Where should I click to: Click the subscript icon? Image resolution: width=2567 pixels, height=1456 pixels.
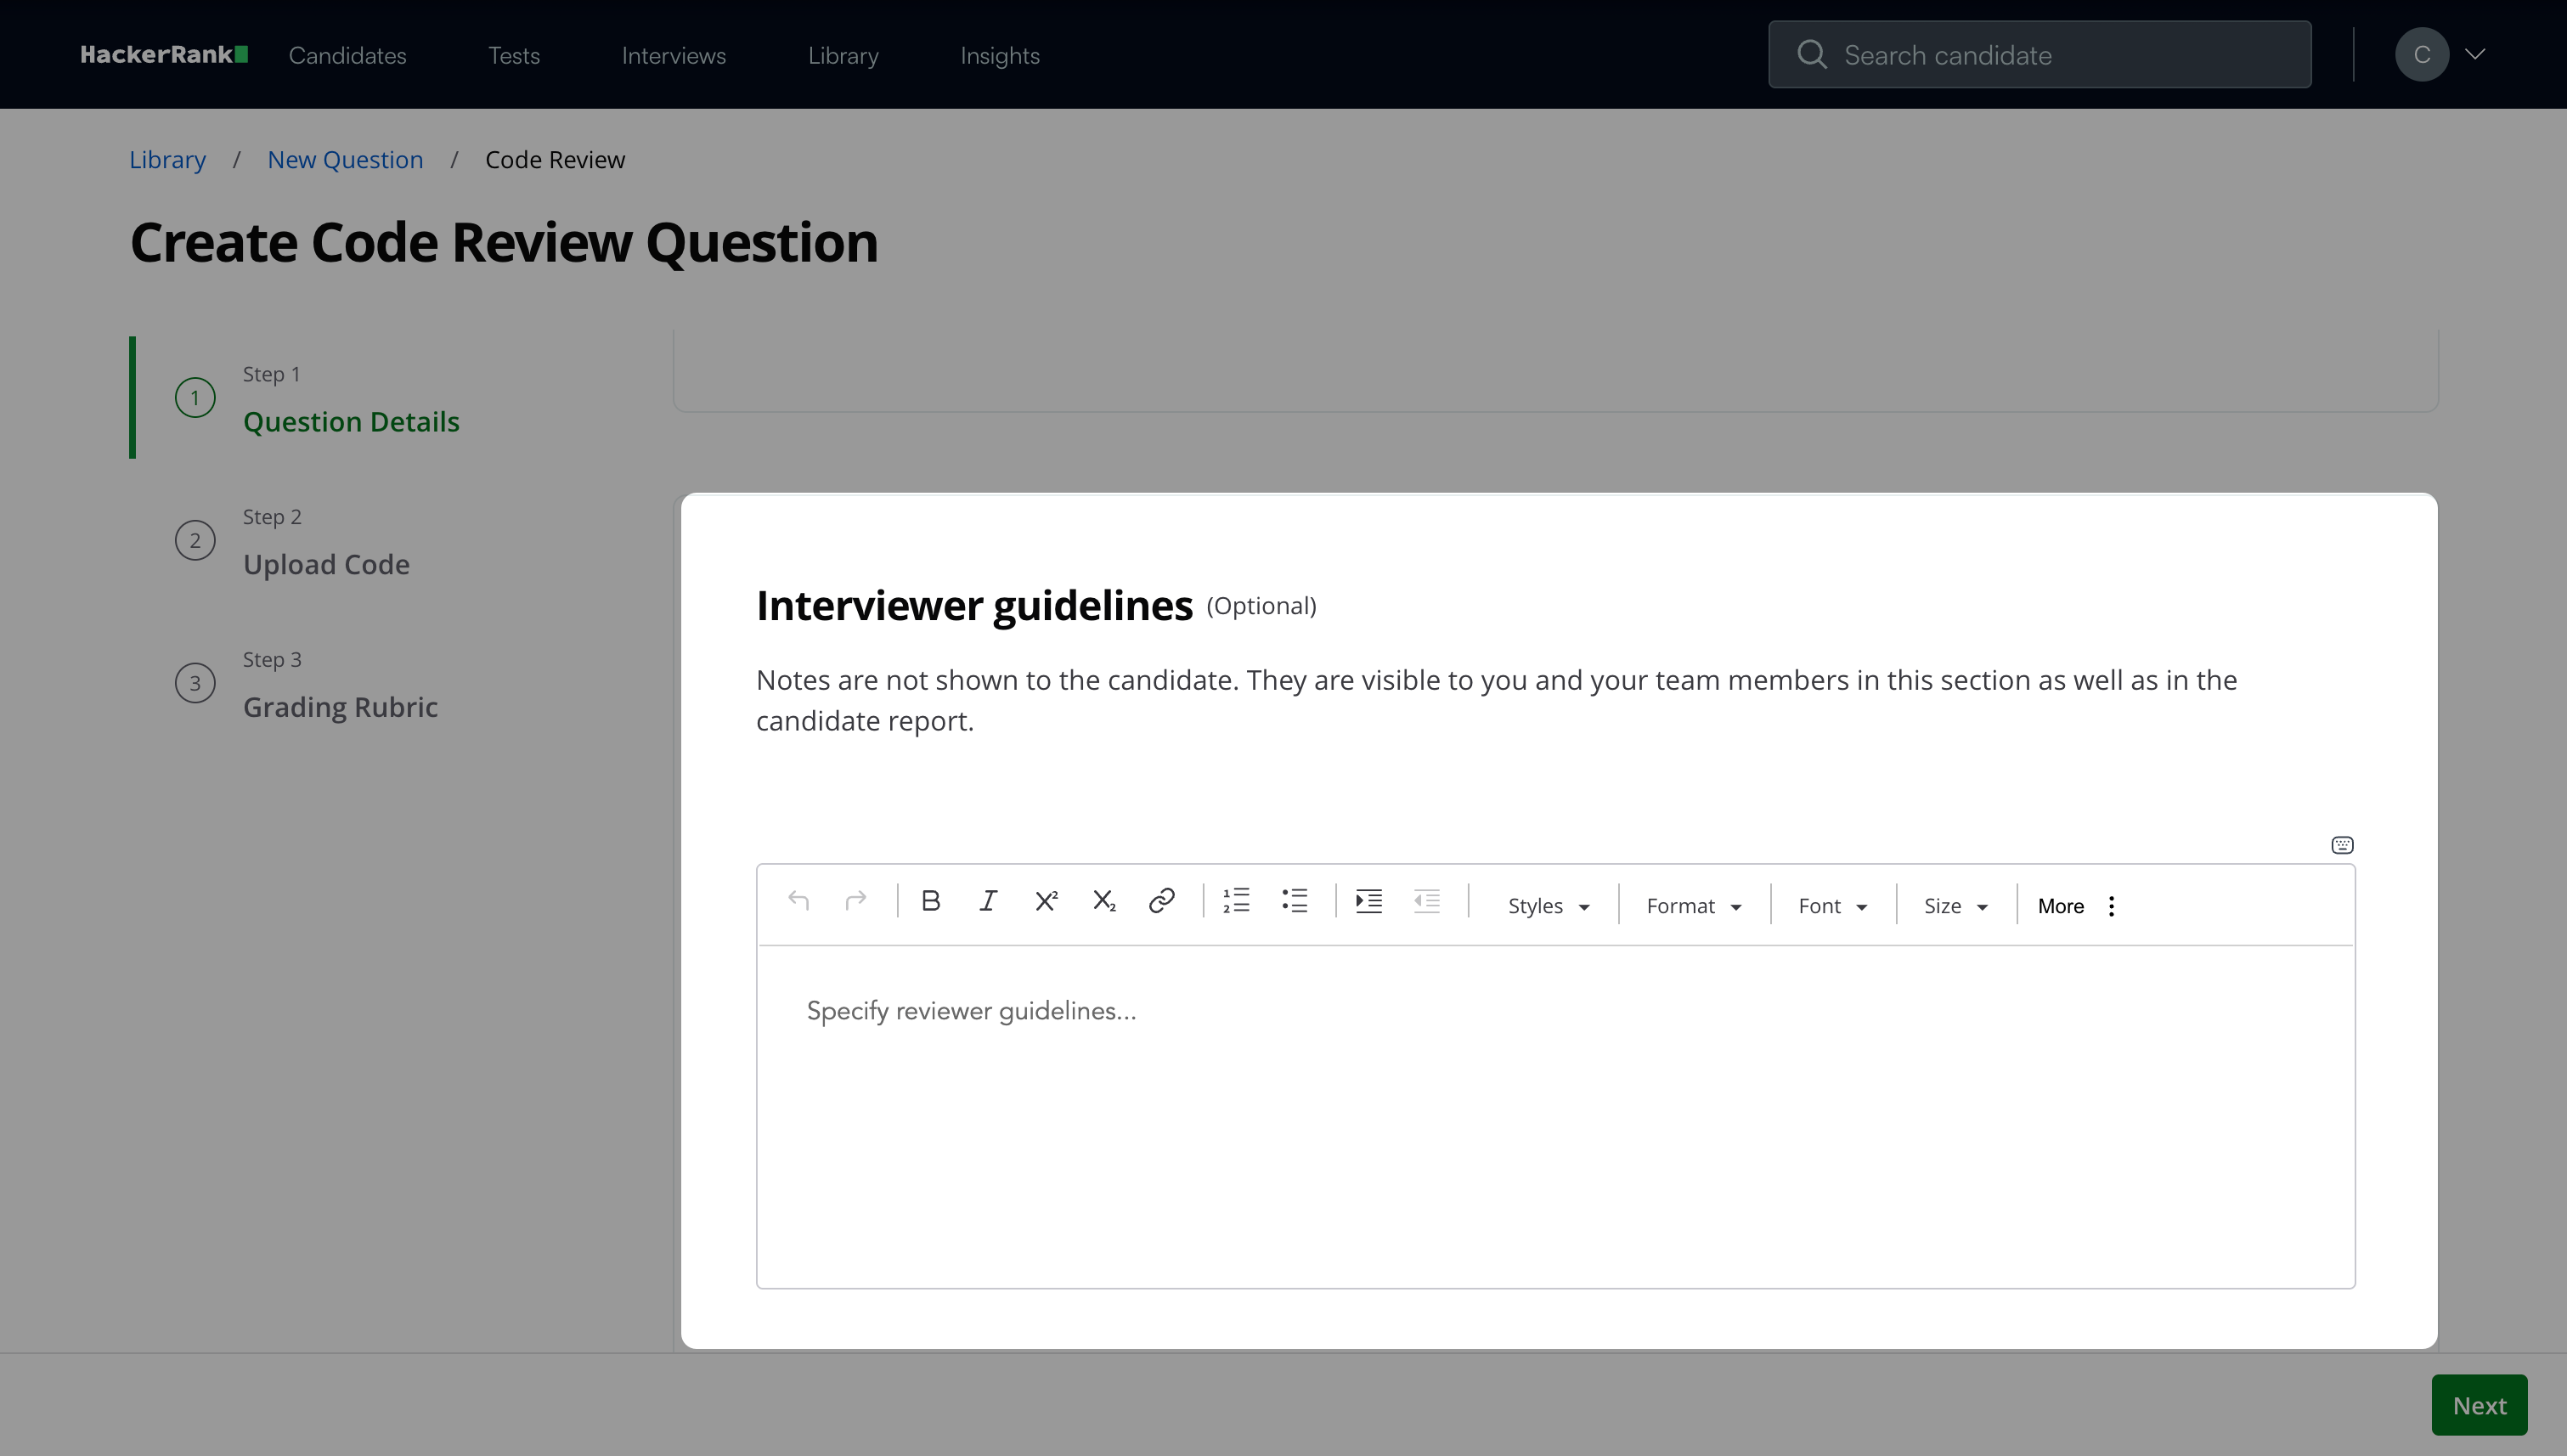point(1104,901)
